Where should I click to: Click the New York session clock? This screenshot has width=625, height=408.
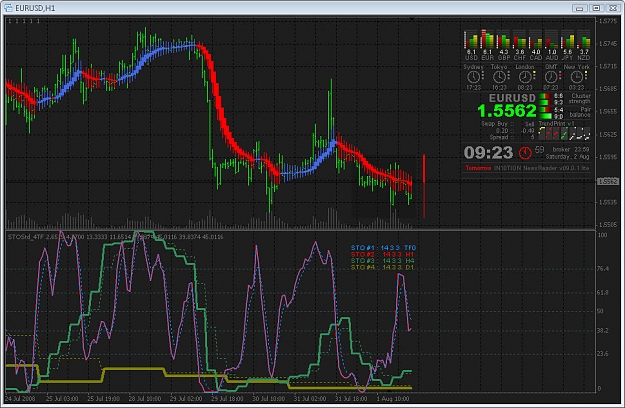point(576,77)
